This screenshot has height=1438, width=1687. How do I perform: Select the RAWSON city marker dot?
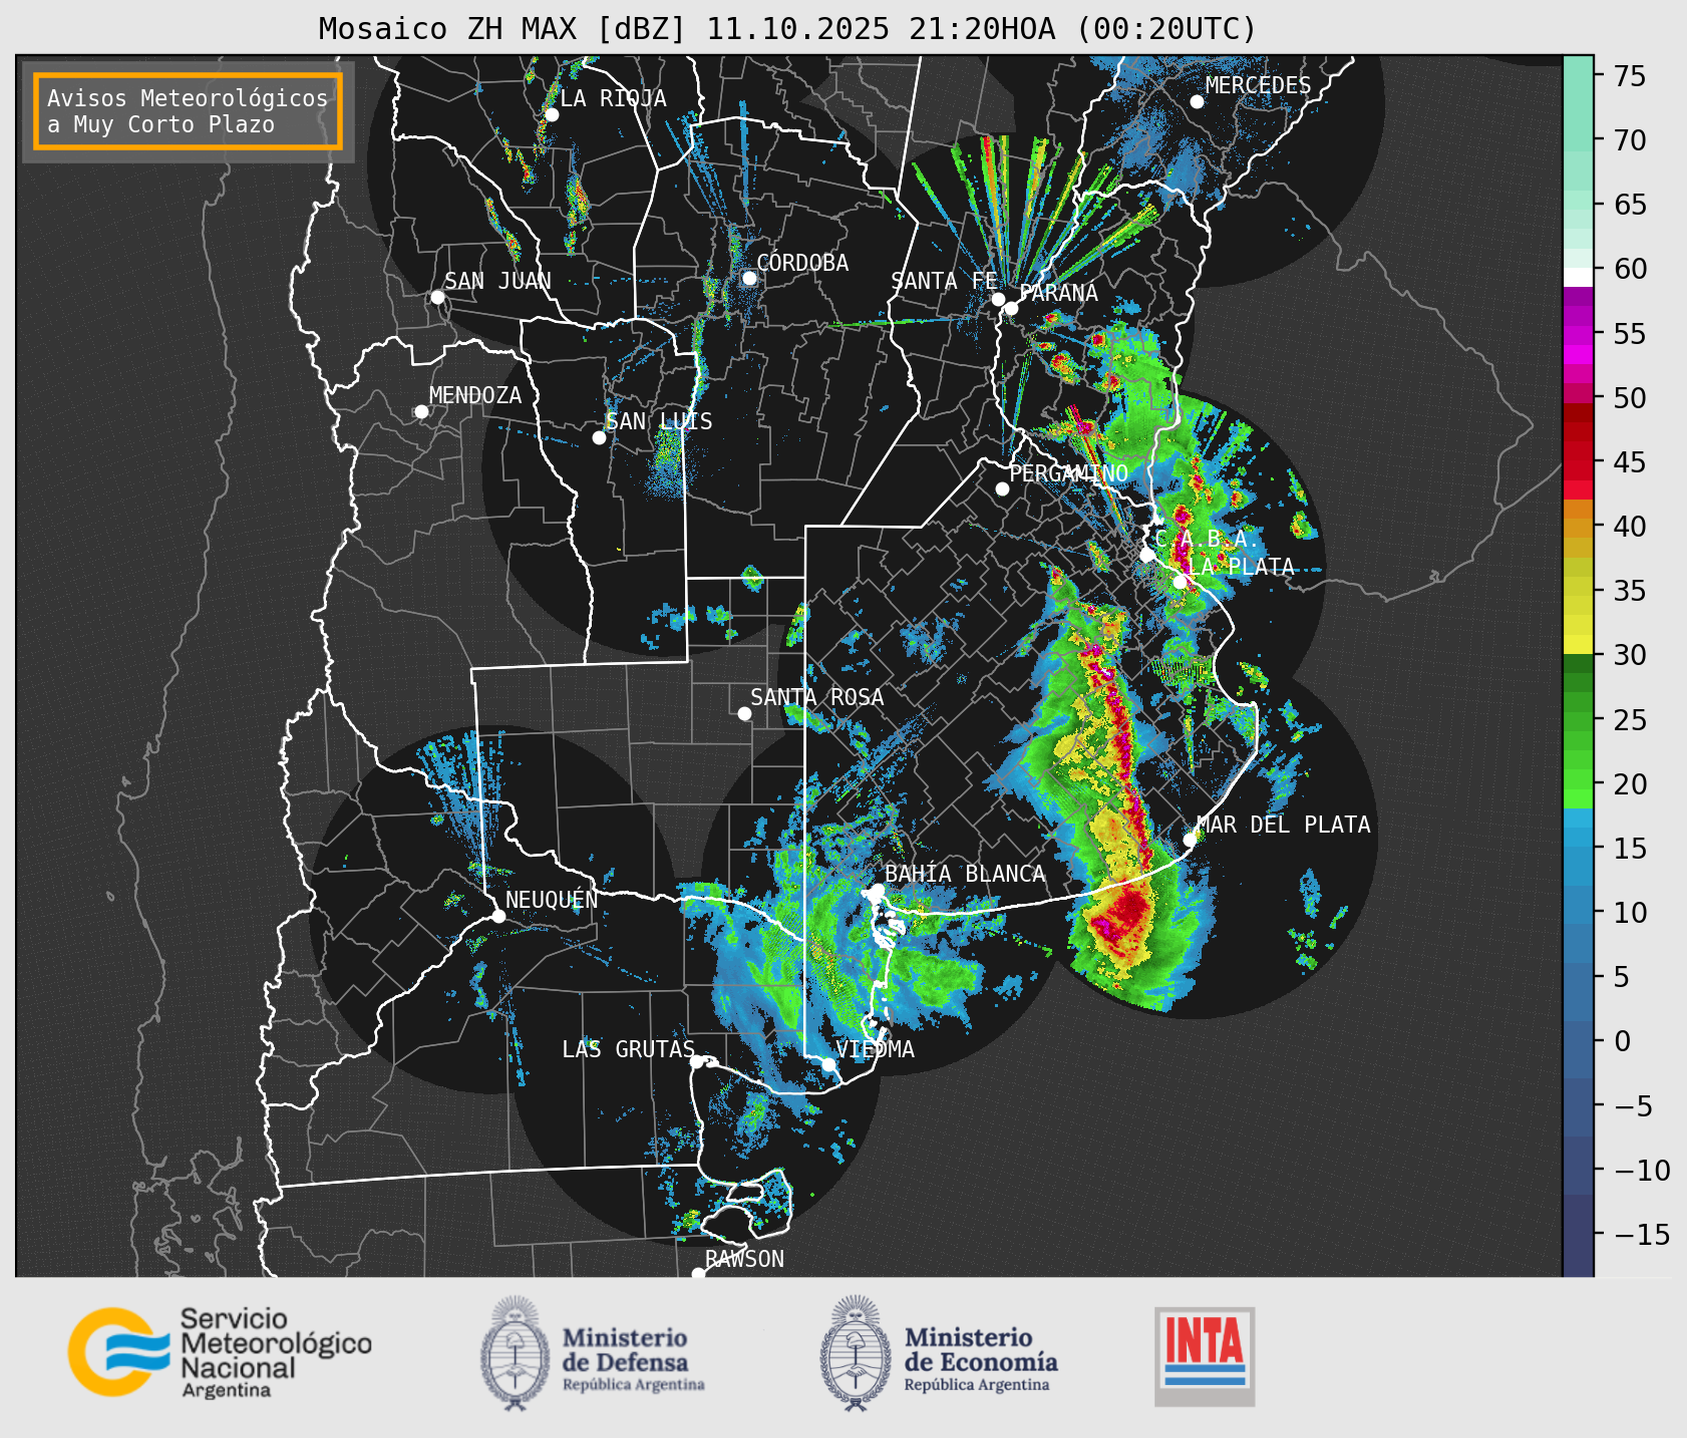click(698, 1274)
